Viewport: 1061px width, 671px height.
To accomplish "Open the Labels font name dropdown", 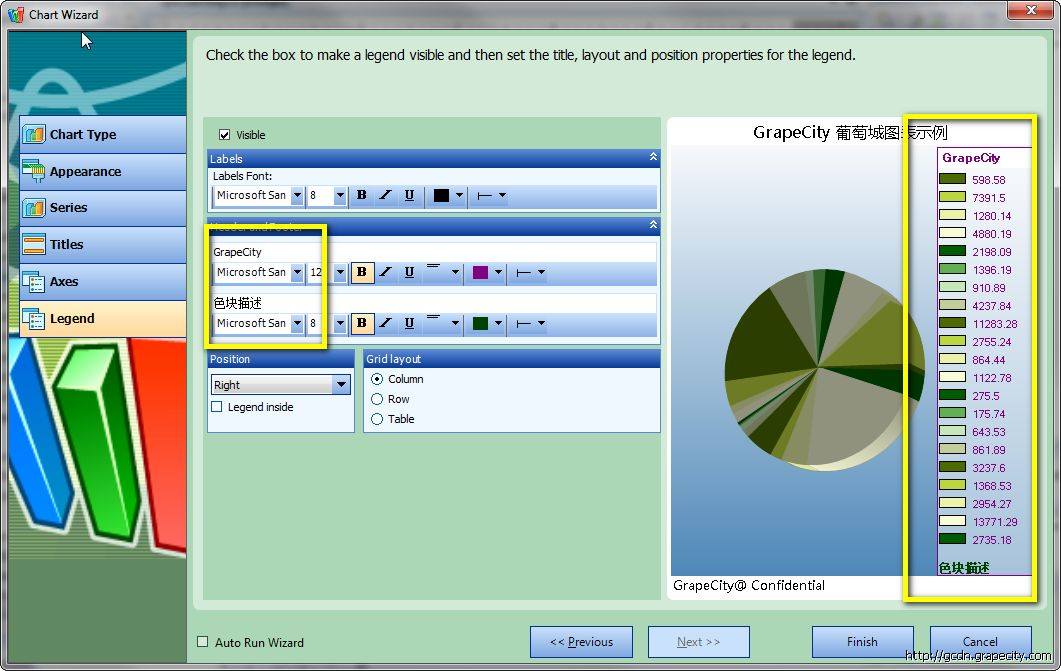I will coord(296,196).
